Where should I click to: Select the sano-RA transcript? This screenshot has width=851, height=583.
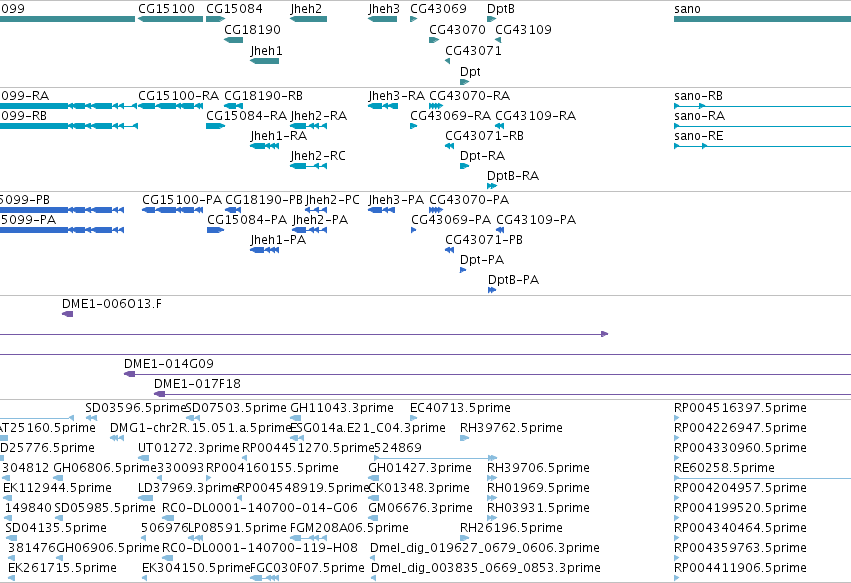point(763,126)
